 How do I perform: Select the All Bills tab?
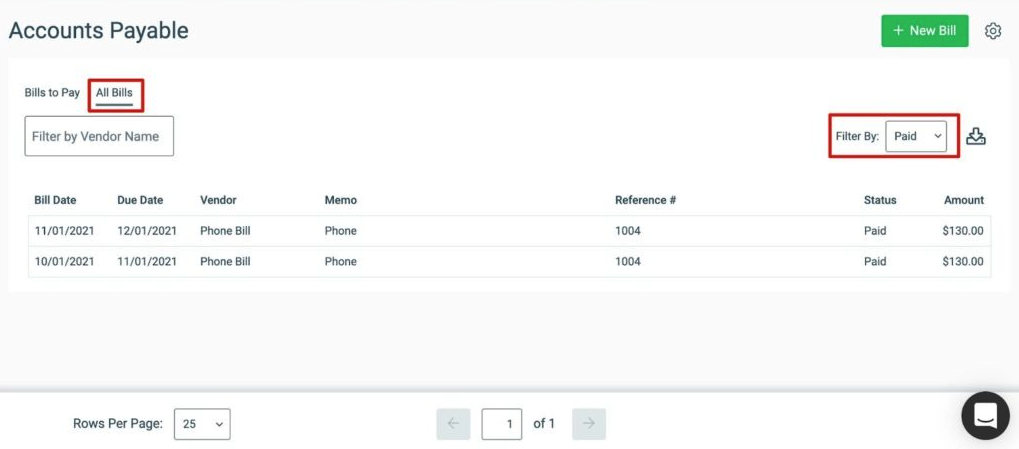click(x=114, y=93)
